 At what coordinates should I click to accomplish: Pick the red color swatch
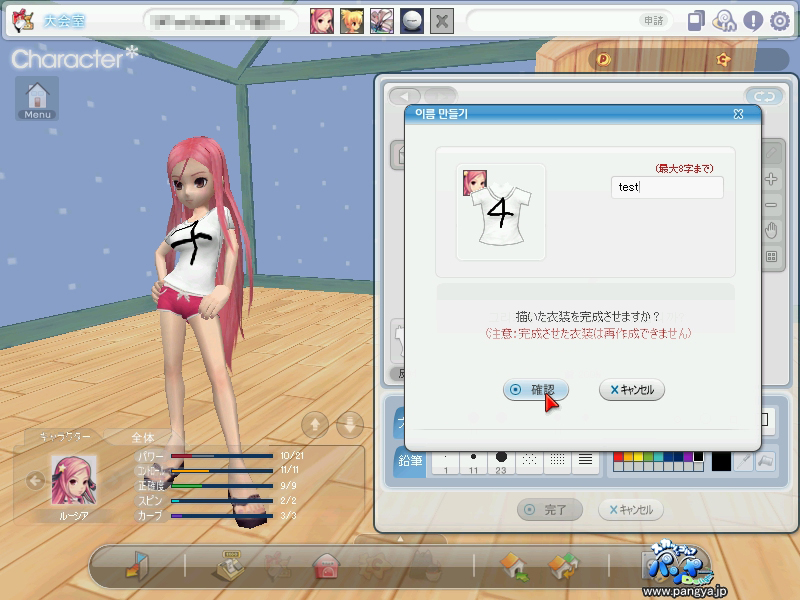coord(618,457)
